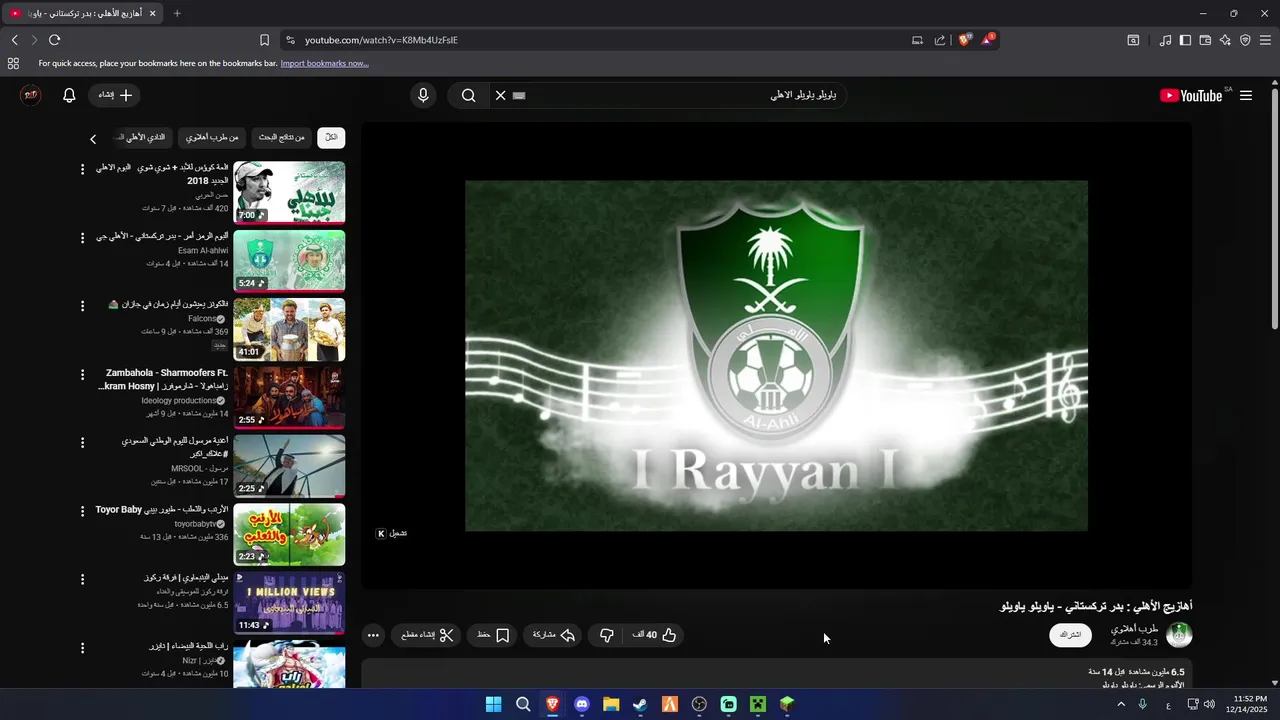Image resolution: width=1280 pixels, height=720 pixels.
Task: Open options menu for MRSOOL video
Action: [x=82, y=442]
